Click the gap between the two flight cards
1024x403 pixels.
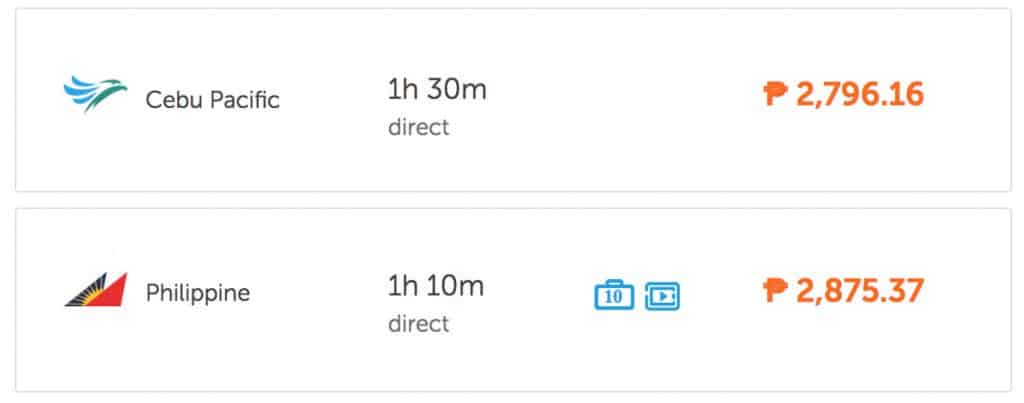[512, 200]
